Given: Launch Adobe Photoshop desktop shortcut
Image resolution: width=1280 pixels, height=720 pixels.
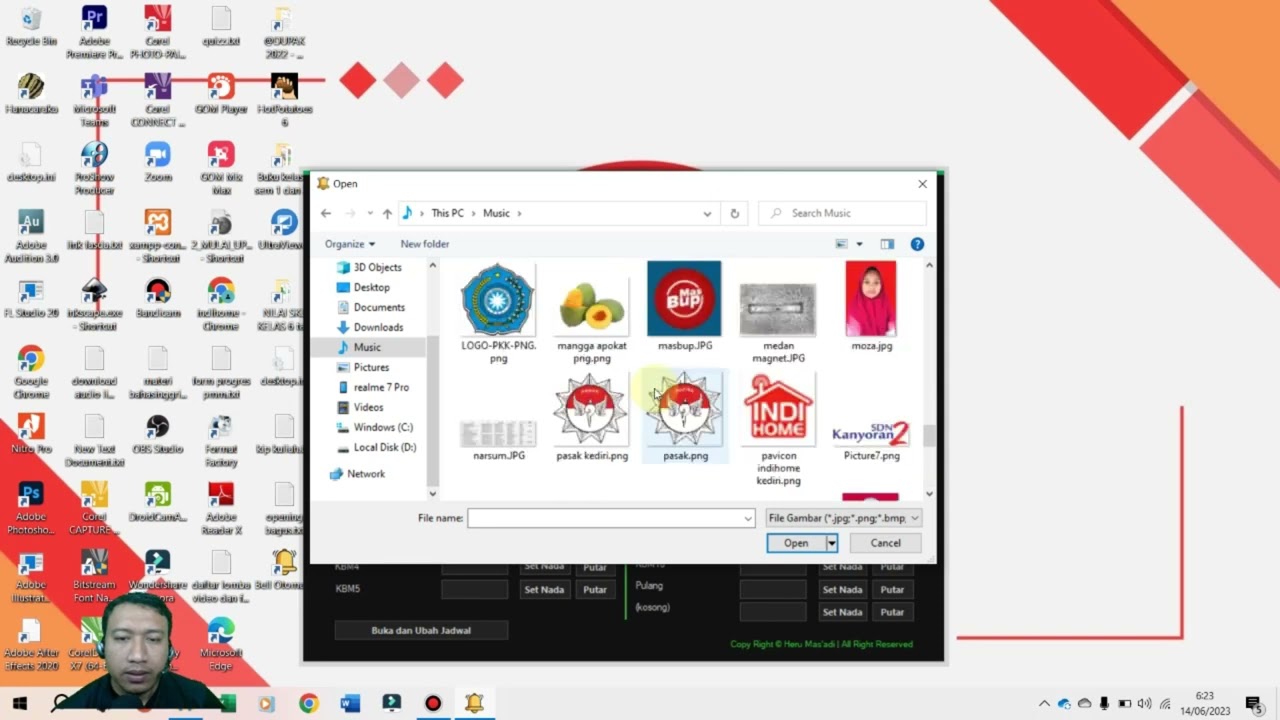Looking at the screenshot, I should 31,508.
